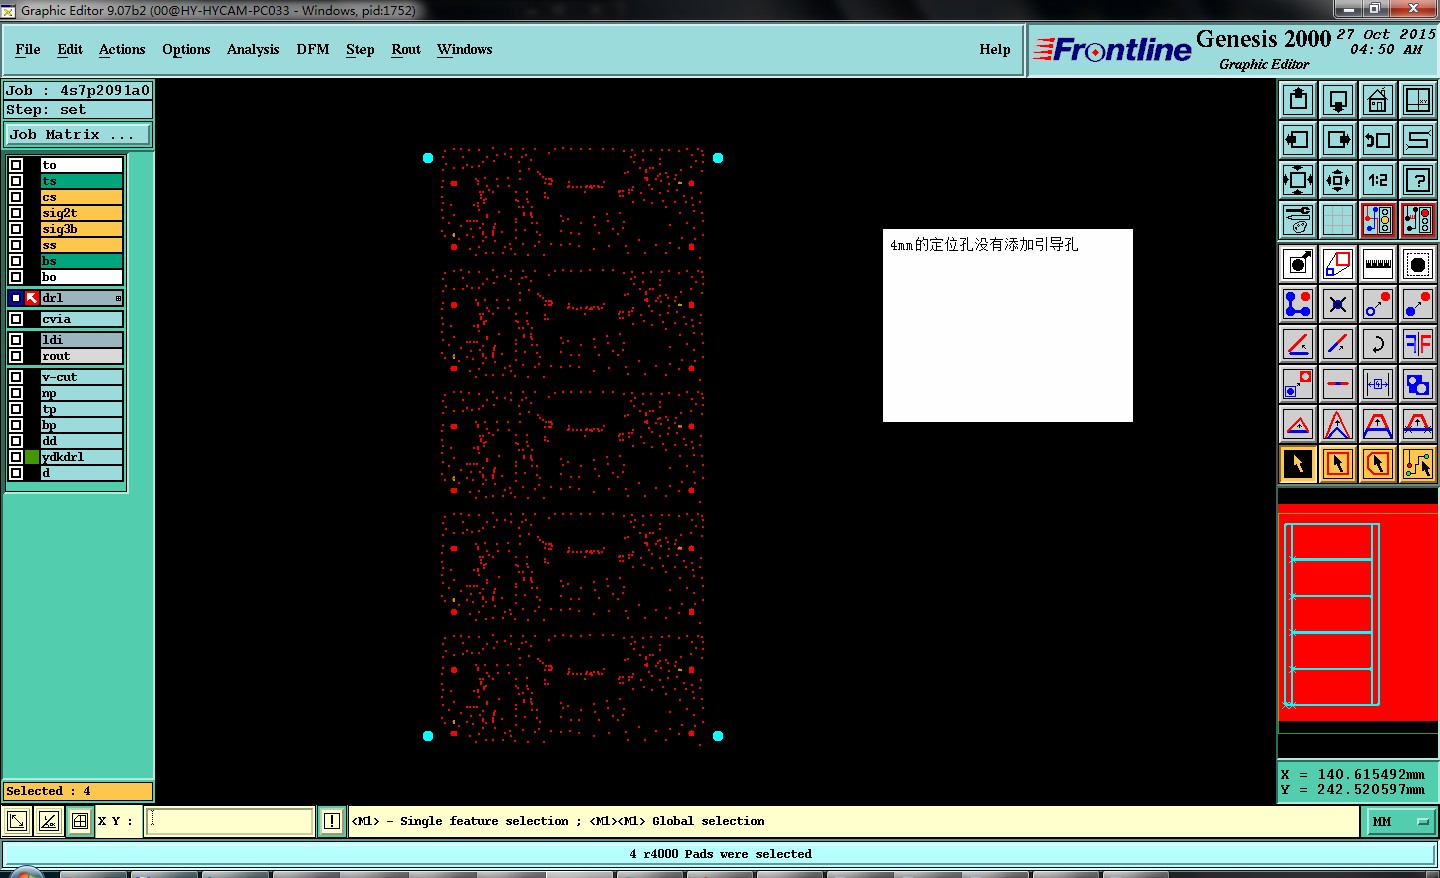Click the mirror F icon
This screenshot has height=878, width=1440.
(x=1418, y=344)
